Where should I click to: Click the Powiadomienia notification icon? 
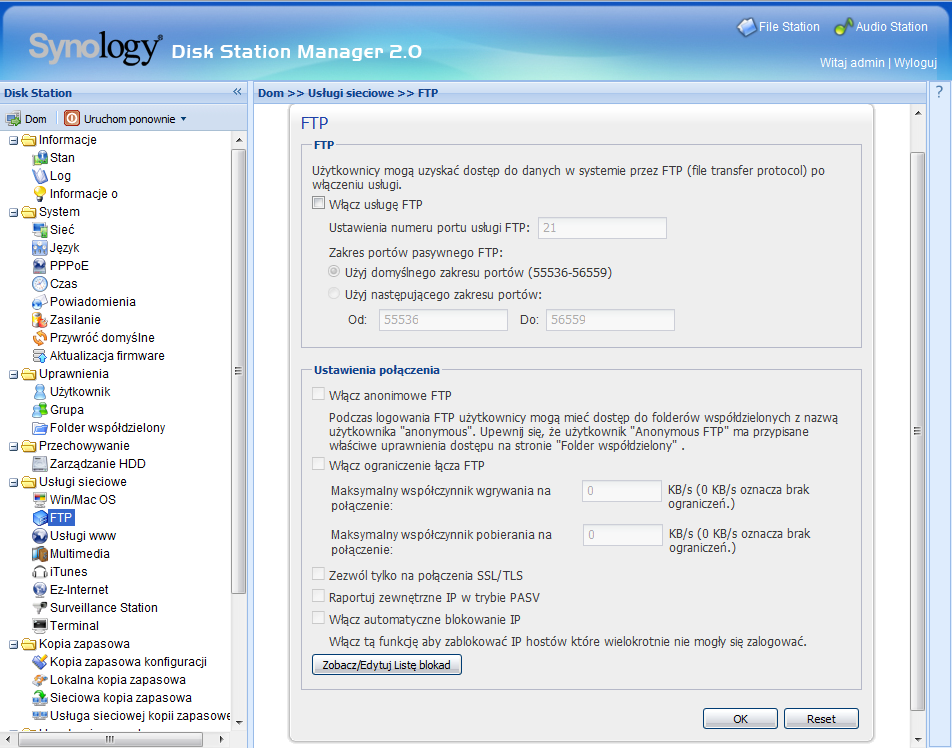pos(40,302)
